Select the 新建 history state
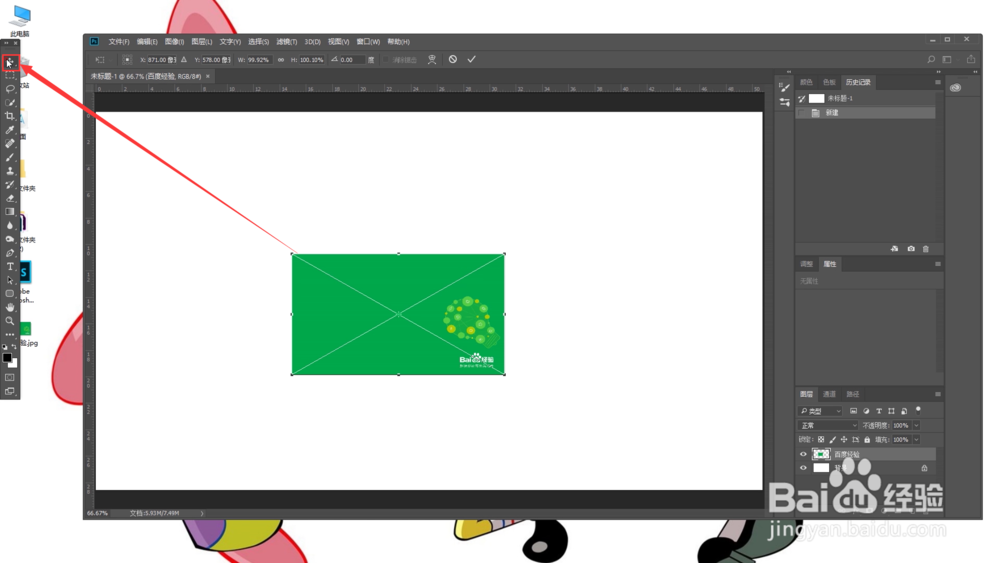1000x563 pixels. (x=866, y=113)
